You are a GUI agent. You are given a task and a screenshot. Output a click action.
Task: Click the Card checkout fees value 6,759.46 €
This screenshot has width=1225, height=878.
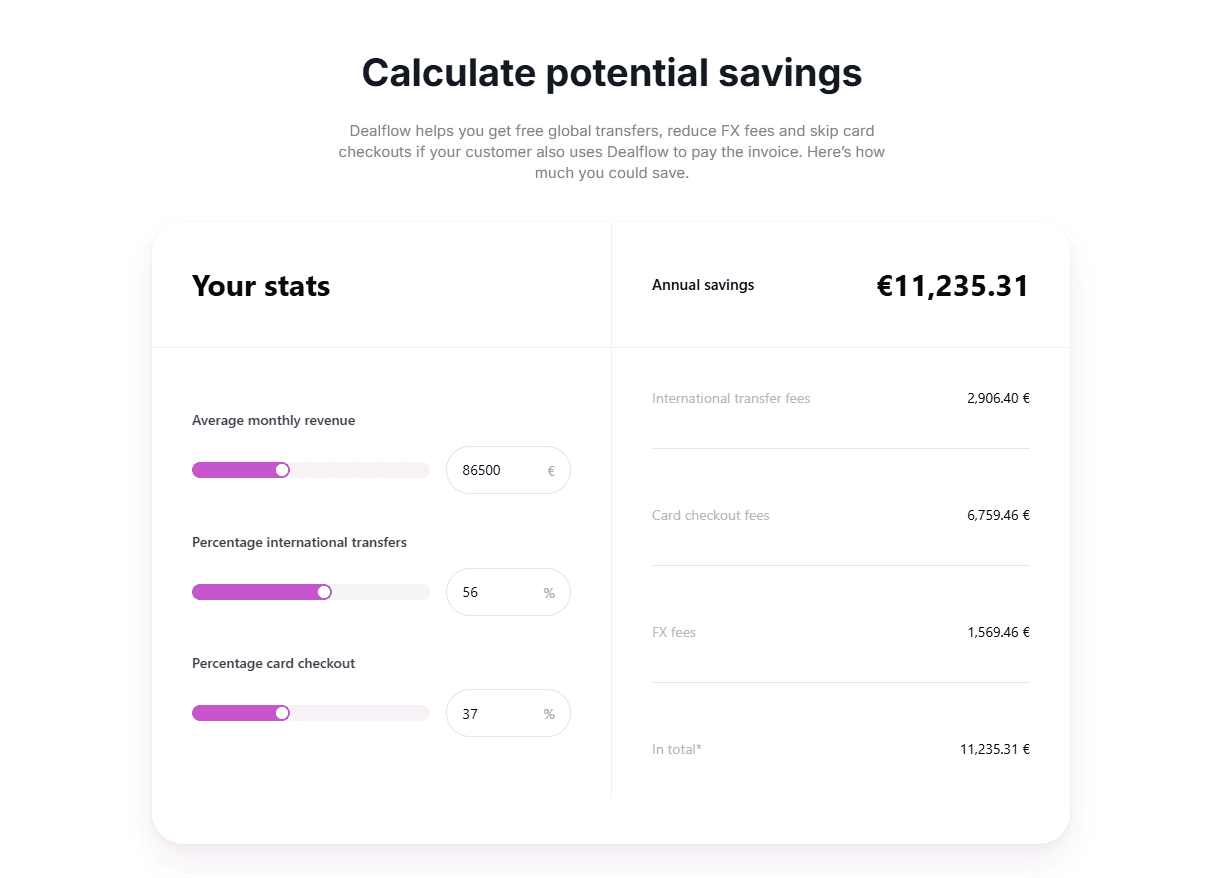coord(998,515)
